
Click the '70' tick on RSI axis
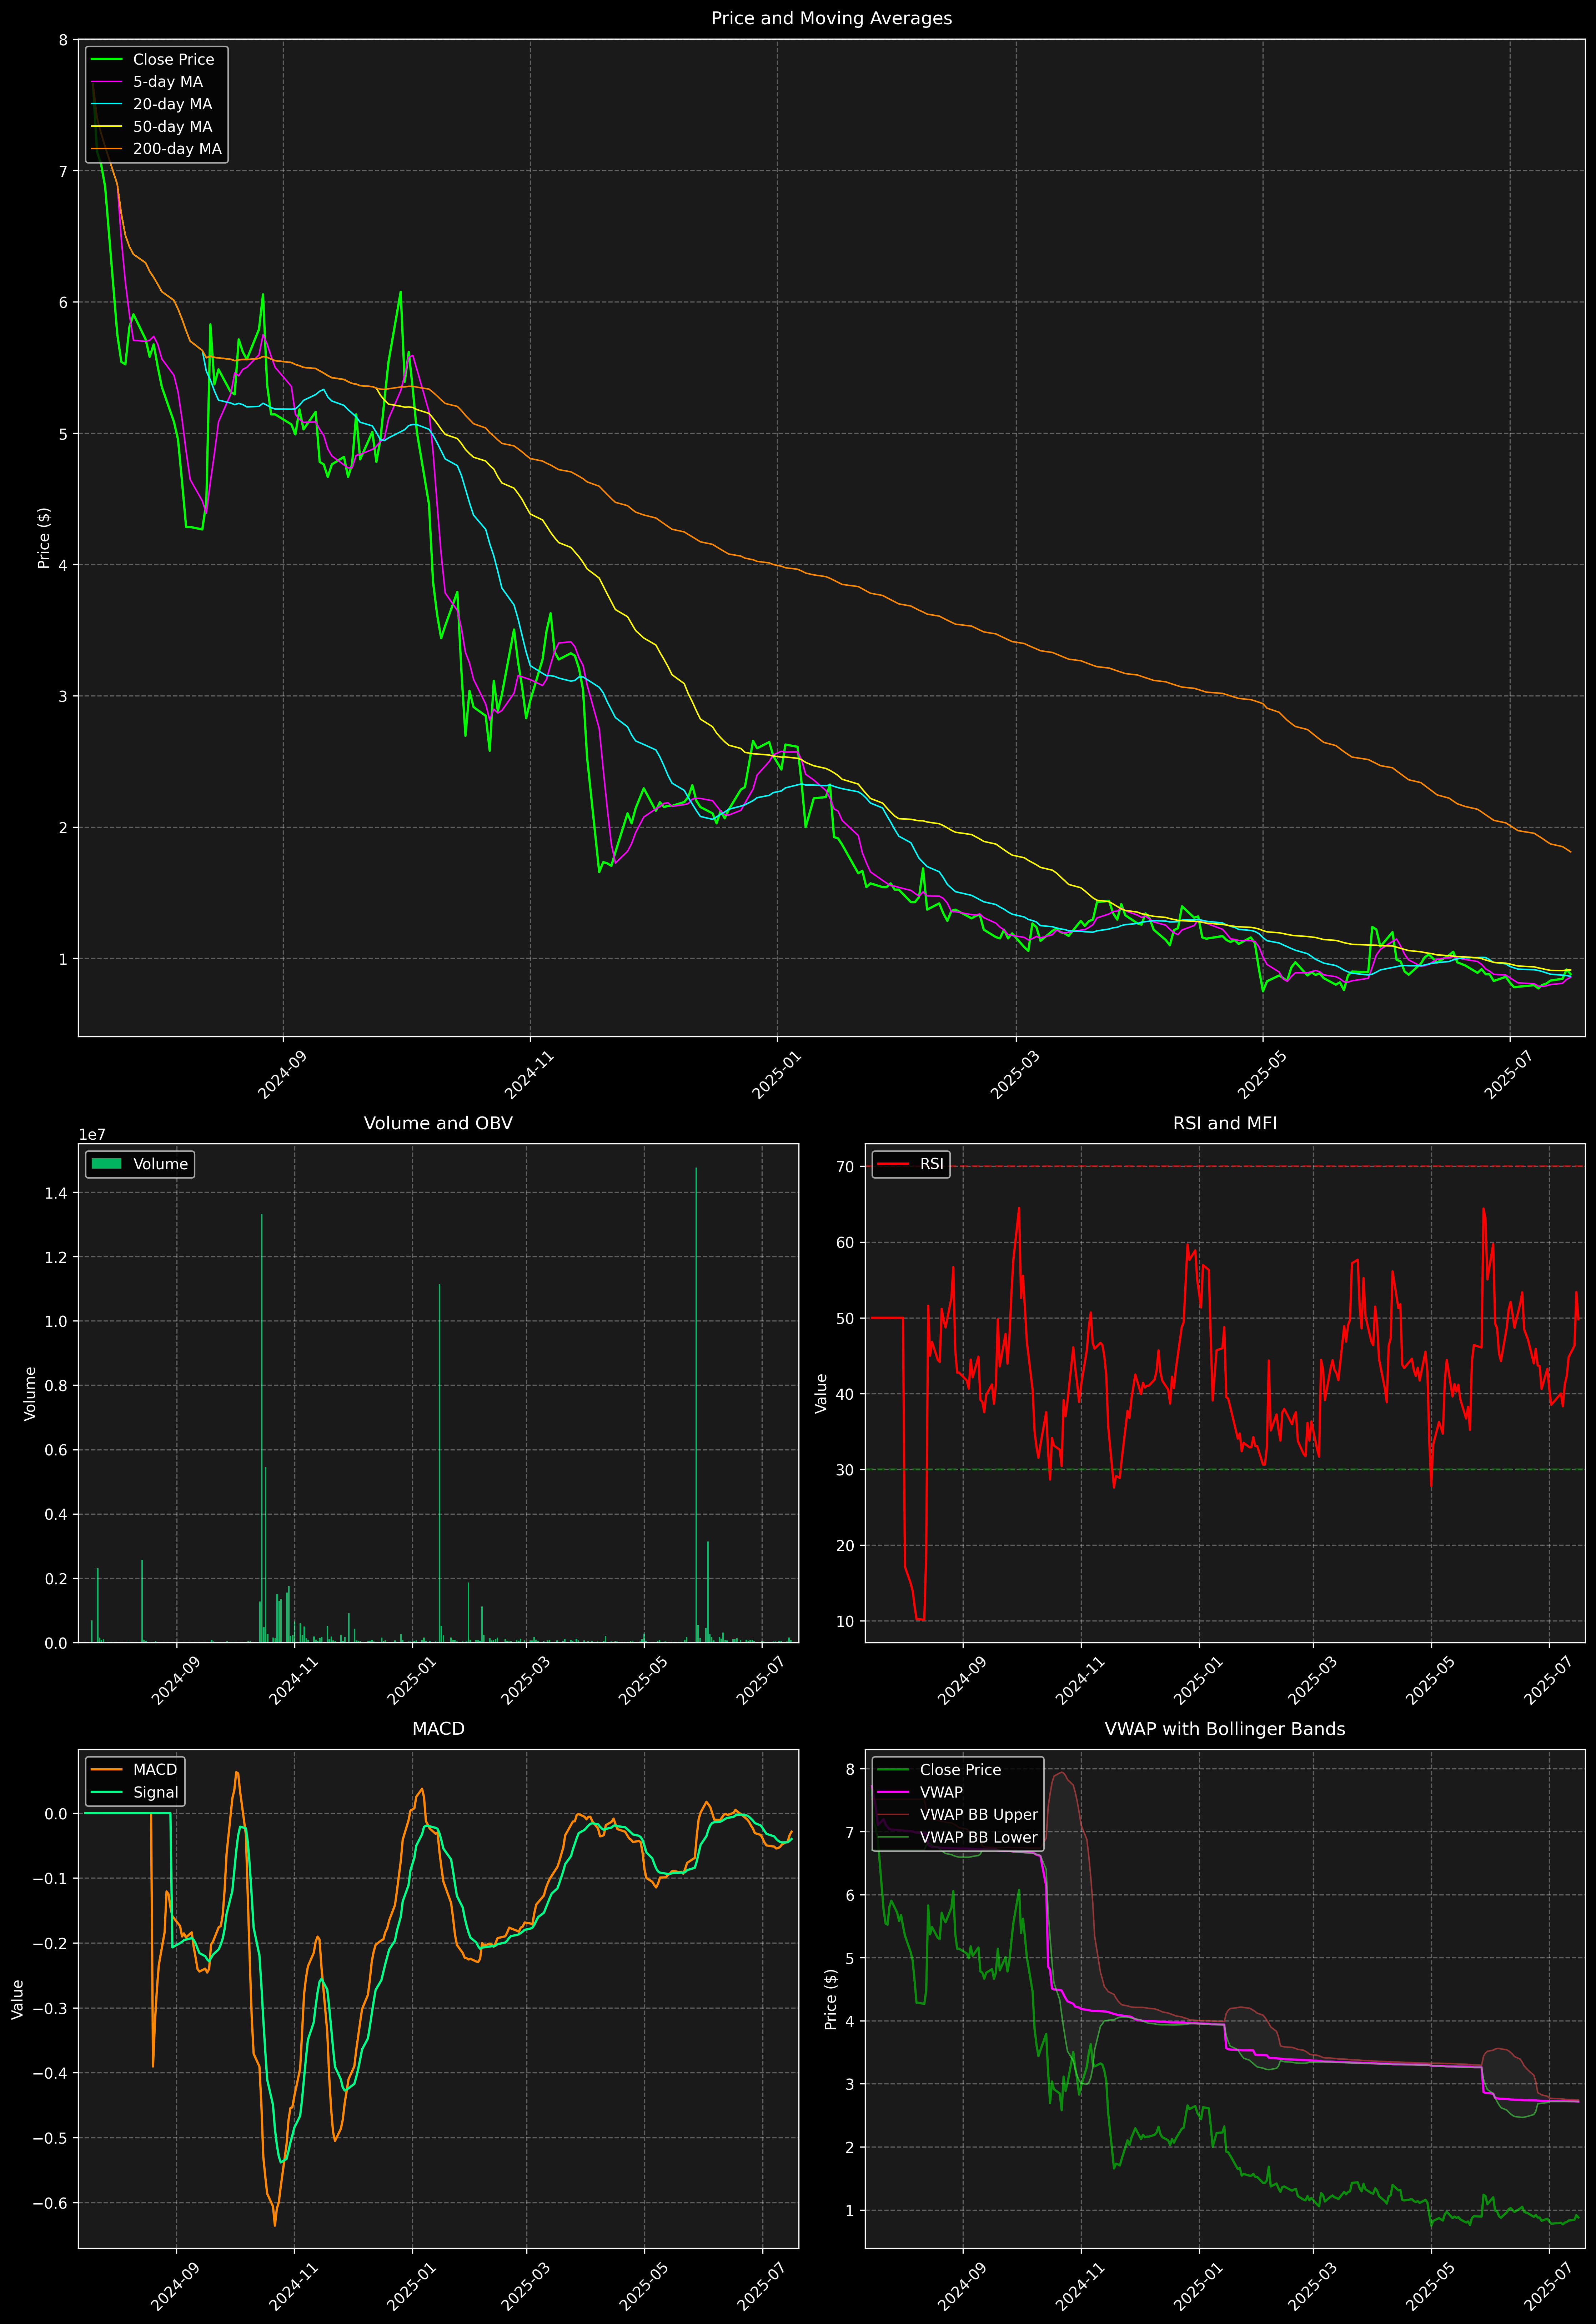pyautogui.click(x=846, y=1167)
